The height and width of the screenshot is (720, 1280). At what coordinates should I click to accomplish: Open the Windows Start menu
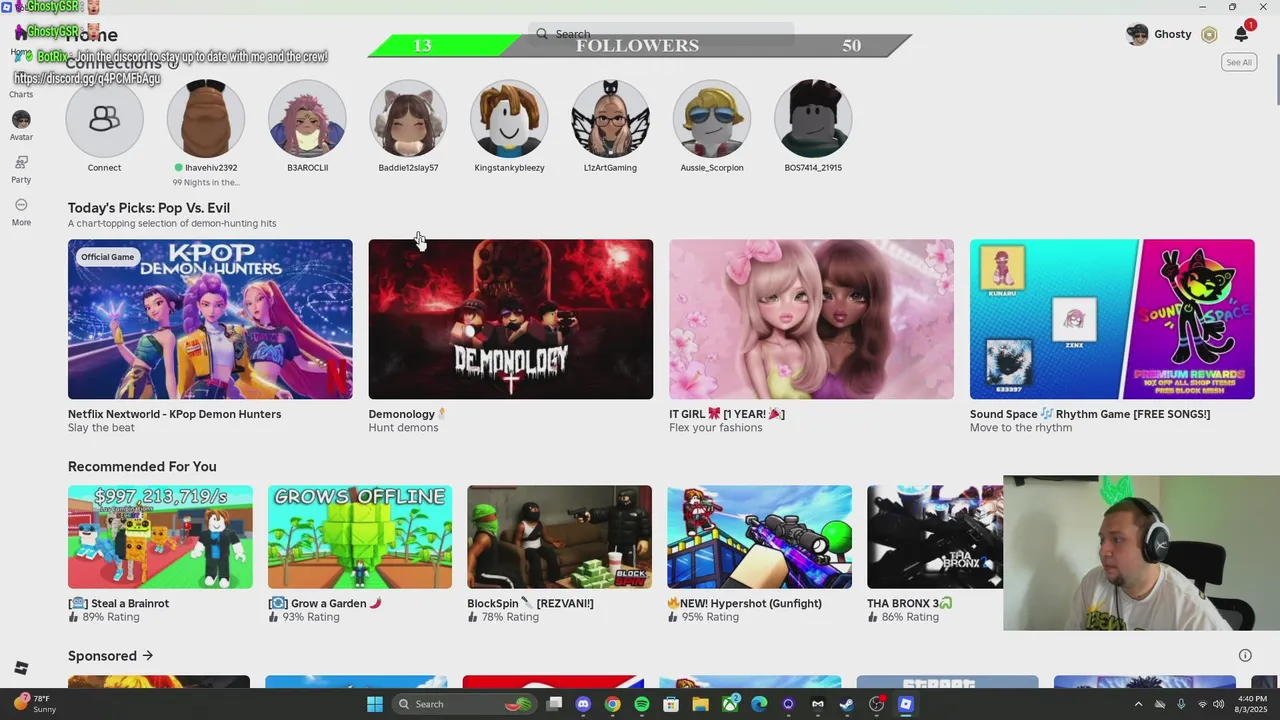click(375, 704)
